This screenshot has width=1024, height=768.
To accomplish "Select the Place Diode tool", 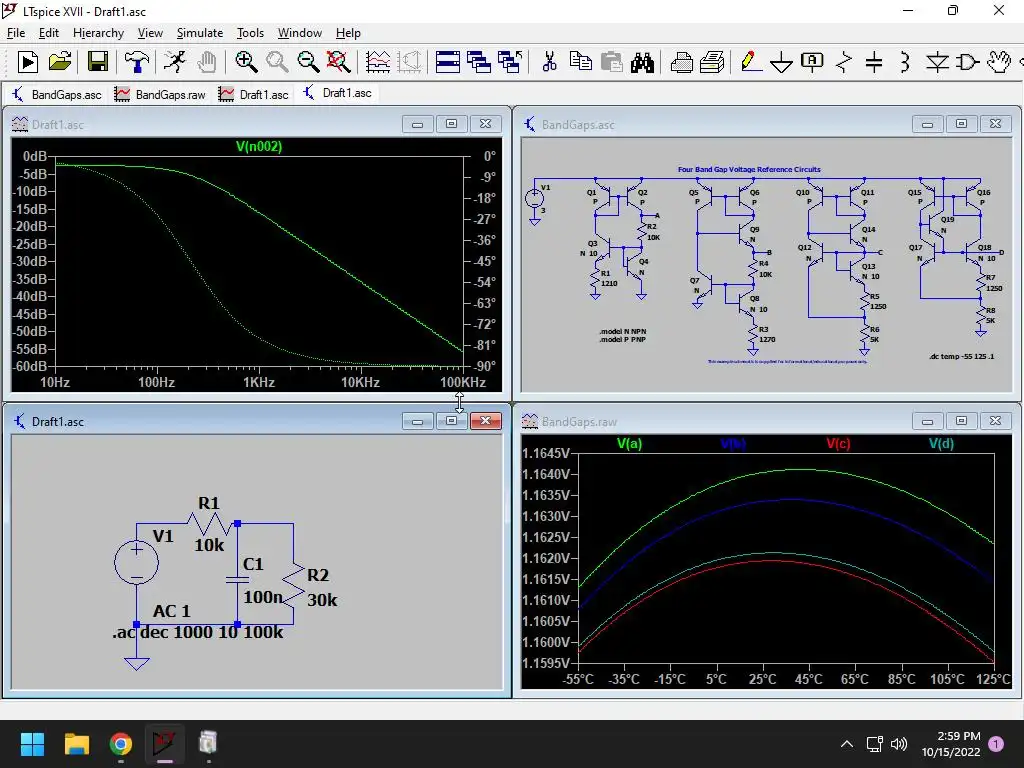I will click(936, 63).
